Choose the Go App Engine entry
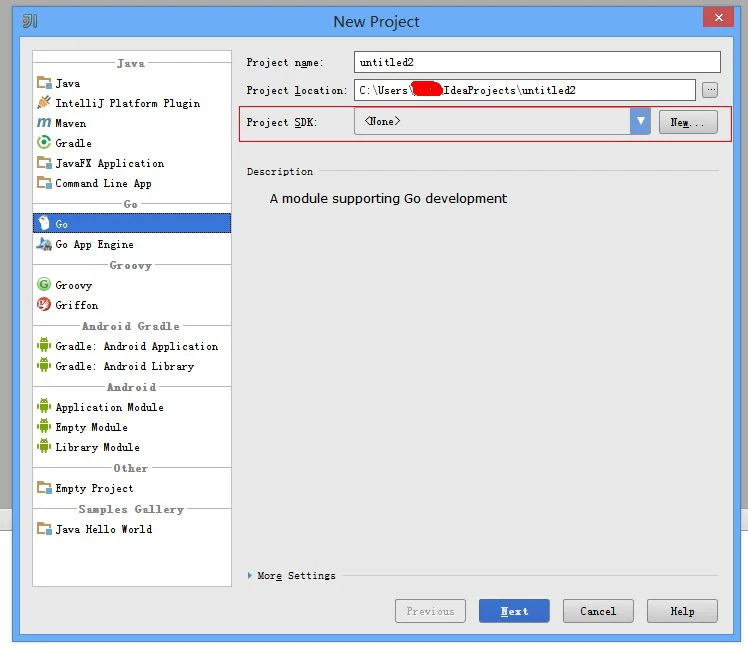Screen dimensions: 748x652 coord(94,245)
